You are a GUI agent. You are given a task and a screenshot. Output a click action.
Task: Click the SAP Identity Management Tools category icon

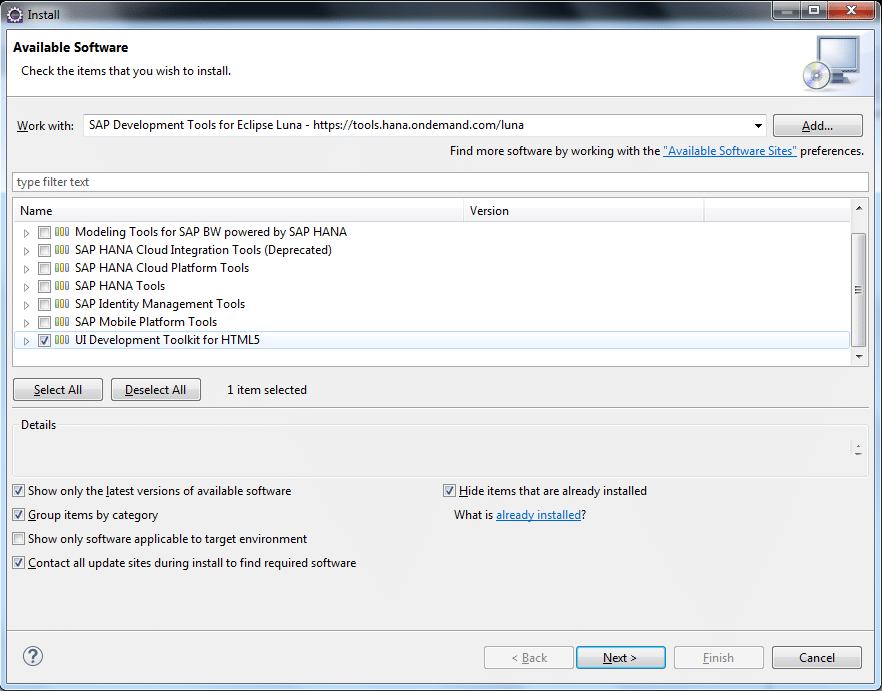click(x=62, y=304)
